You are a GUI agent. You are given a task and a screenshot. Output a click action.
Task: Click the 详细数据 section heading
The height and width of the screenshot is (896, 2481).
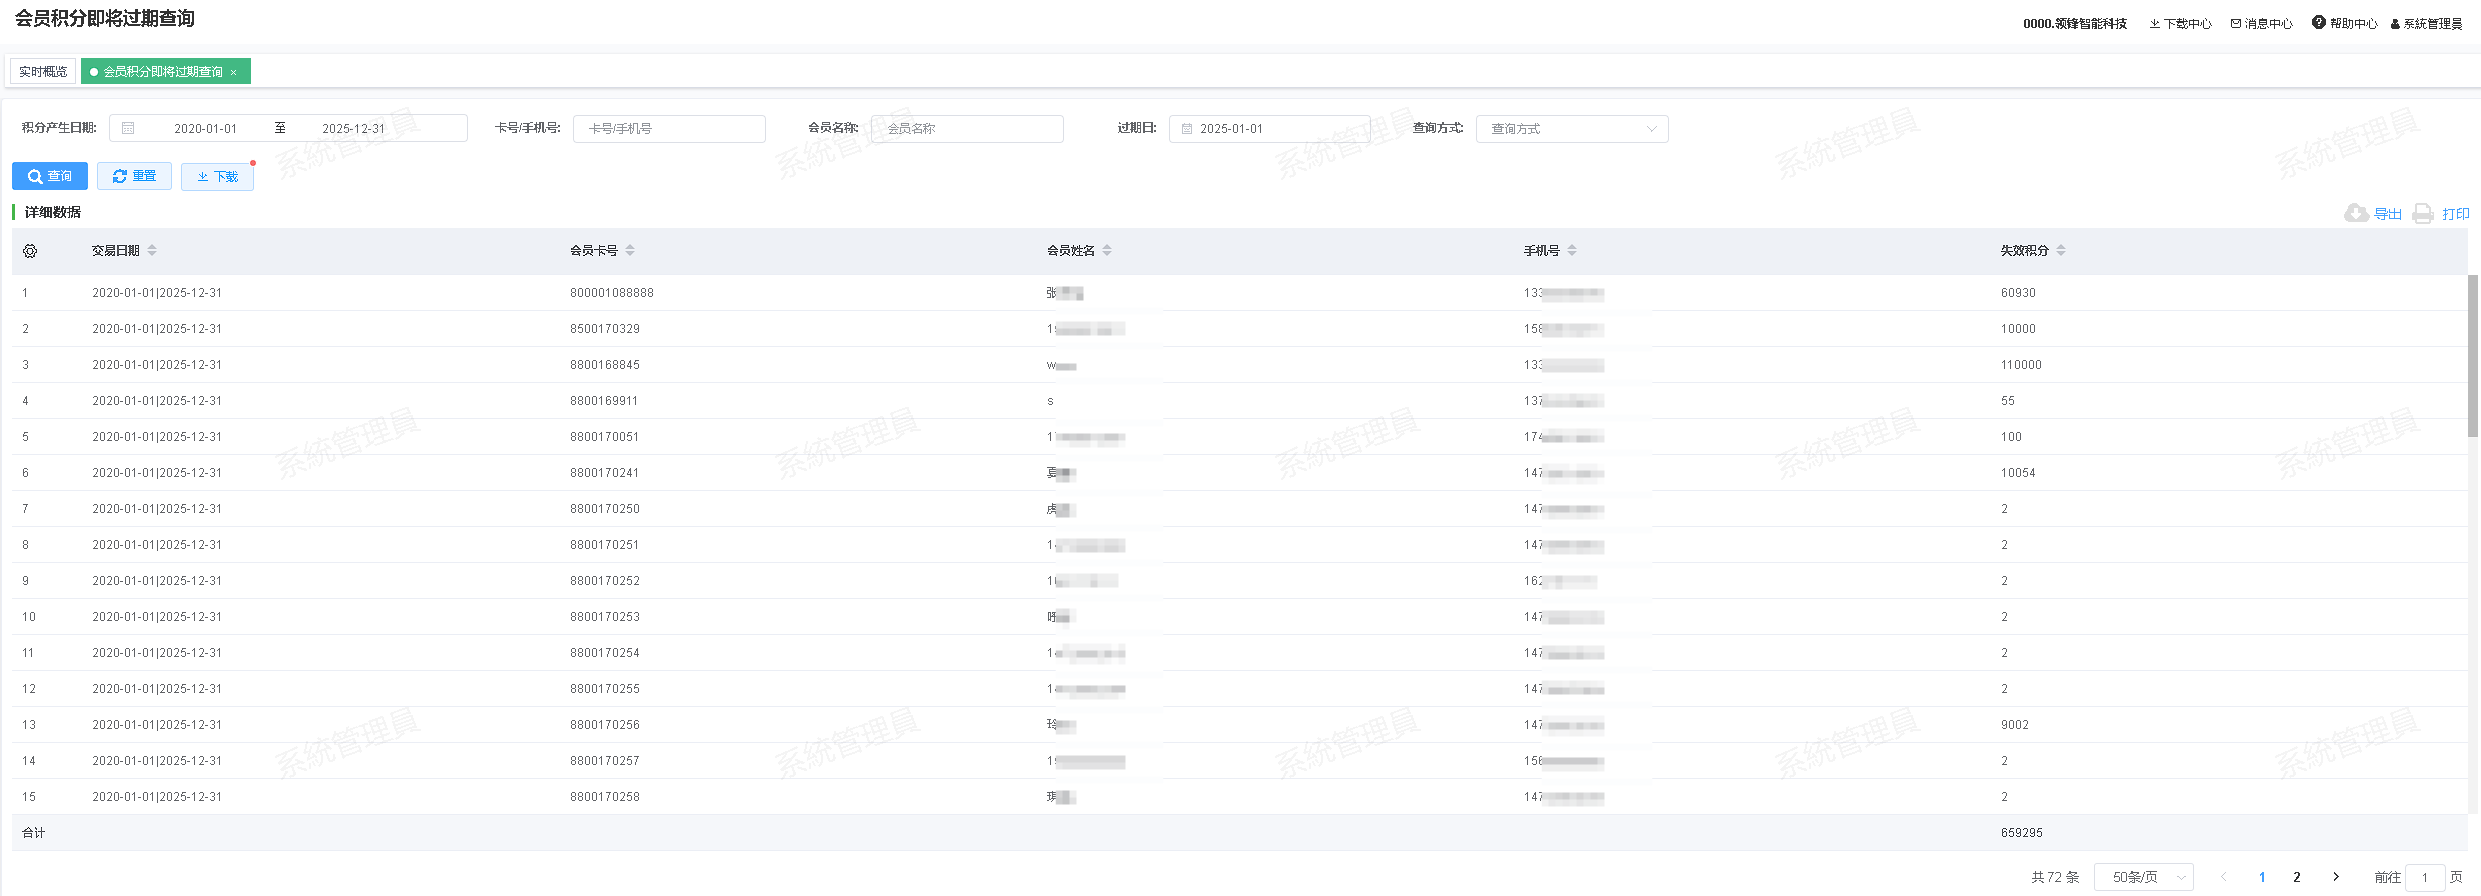(53, 212)
